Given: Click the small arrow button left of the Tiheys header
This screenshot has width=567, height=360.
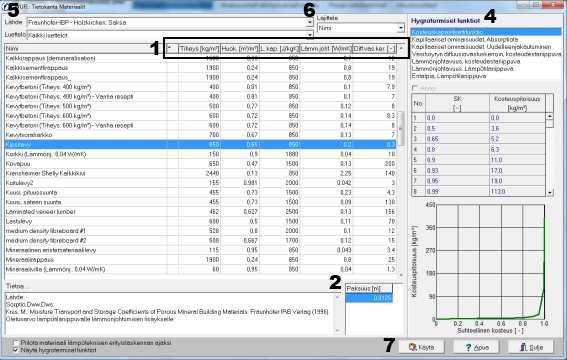Looking at the screenshot, I should click(x=170, y=49).
